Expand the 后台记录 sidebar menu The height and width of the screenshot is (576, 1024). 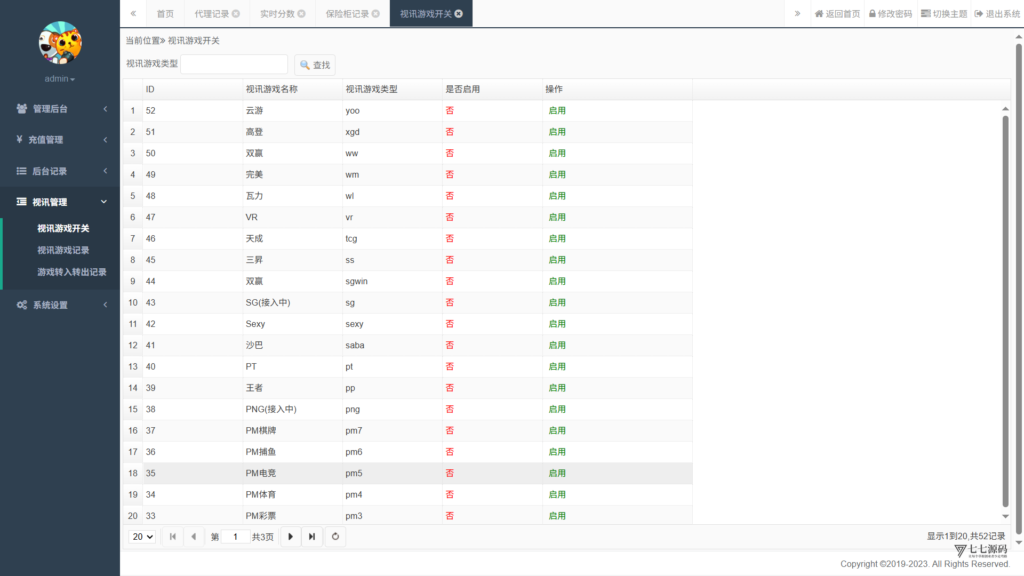coord(60,171)
